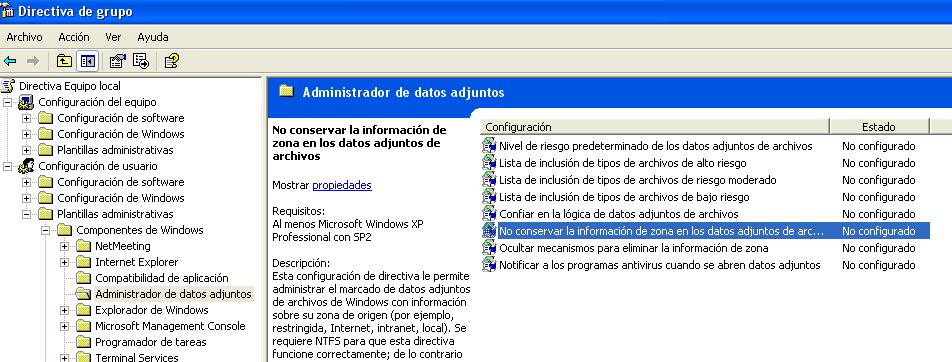This screenshot has height=362, width=952.
Task: Open the Acción menu
Action: click(73, 37)
